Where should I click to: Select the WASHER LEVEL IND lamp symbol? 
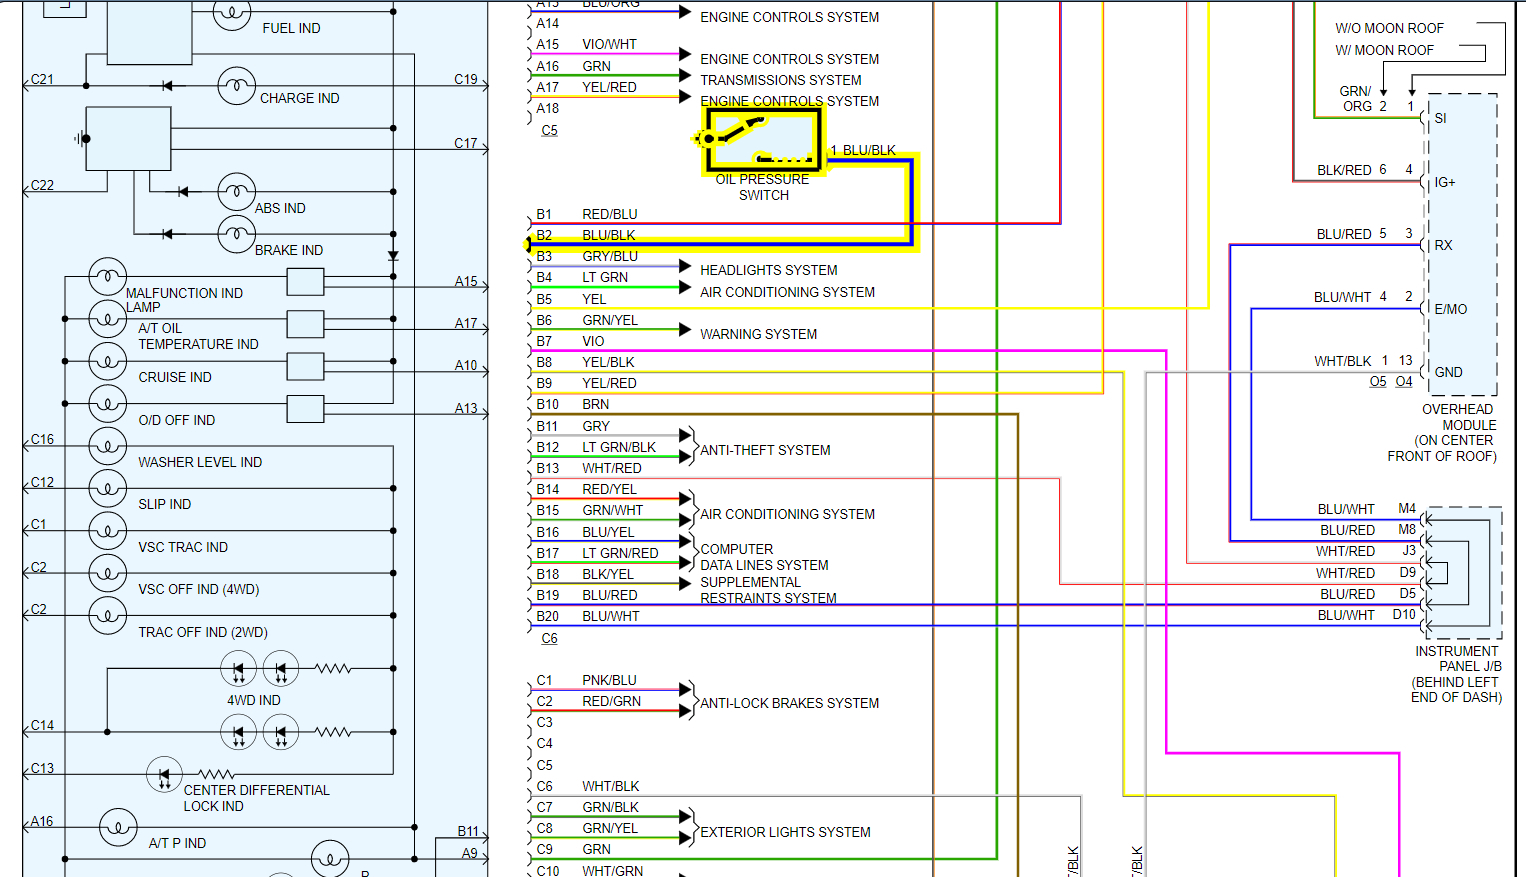[108, 446]
